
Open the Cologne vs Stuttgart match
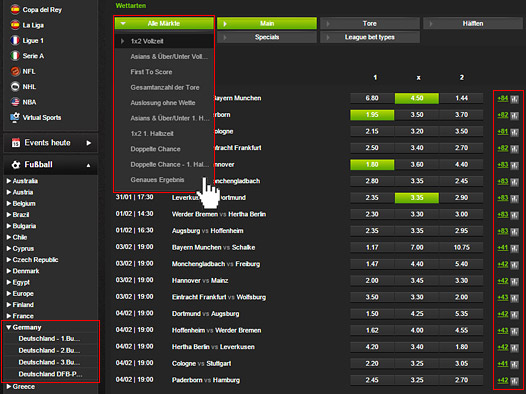pos(202,363)
